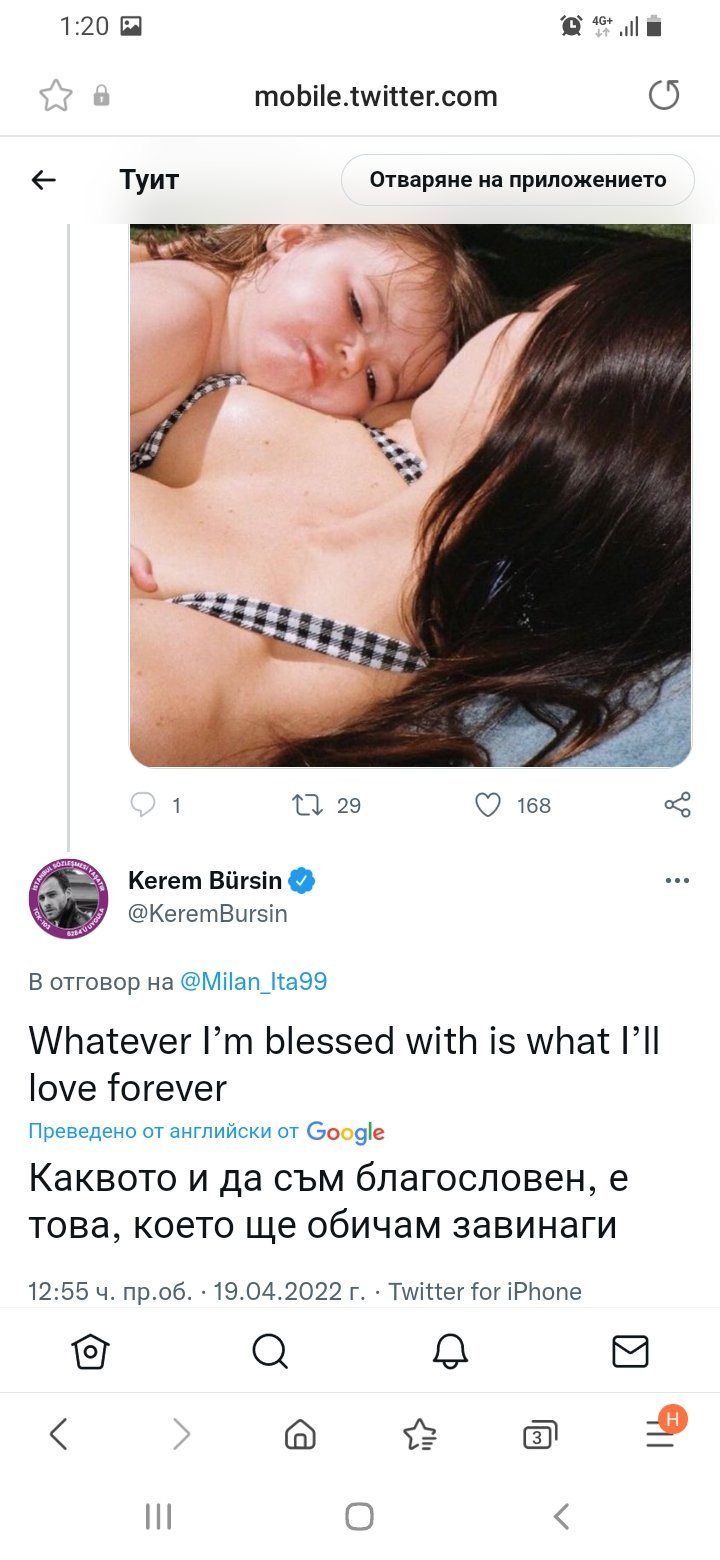This screenshot has width=720, height=1560.
Task: Open the @Milan_Ita99 profile link
Action: (253, 982)
